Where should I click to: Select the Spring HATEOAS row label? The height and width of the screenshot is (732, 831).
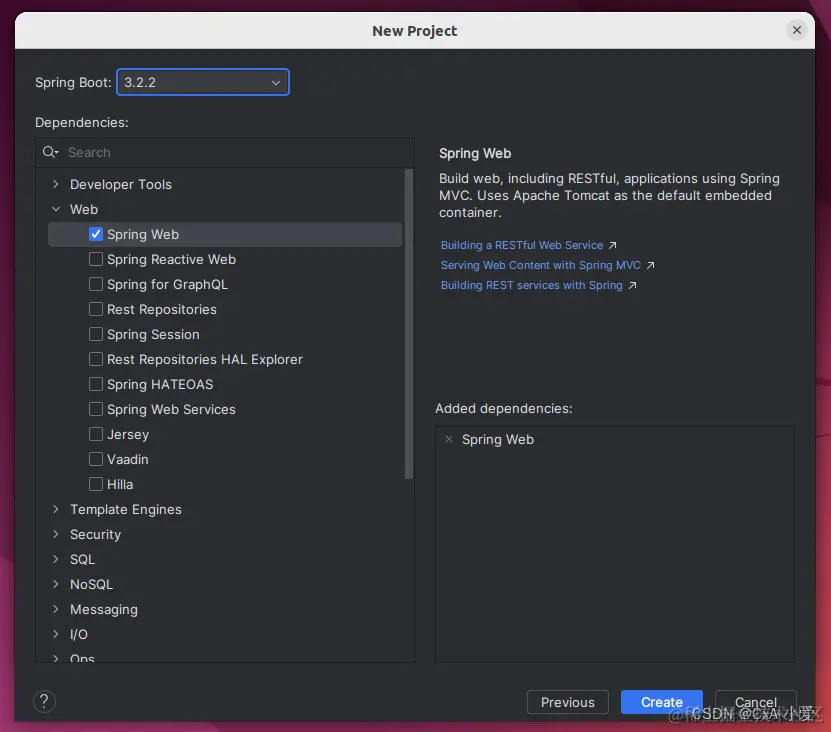(x=160, y=384)
